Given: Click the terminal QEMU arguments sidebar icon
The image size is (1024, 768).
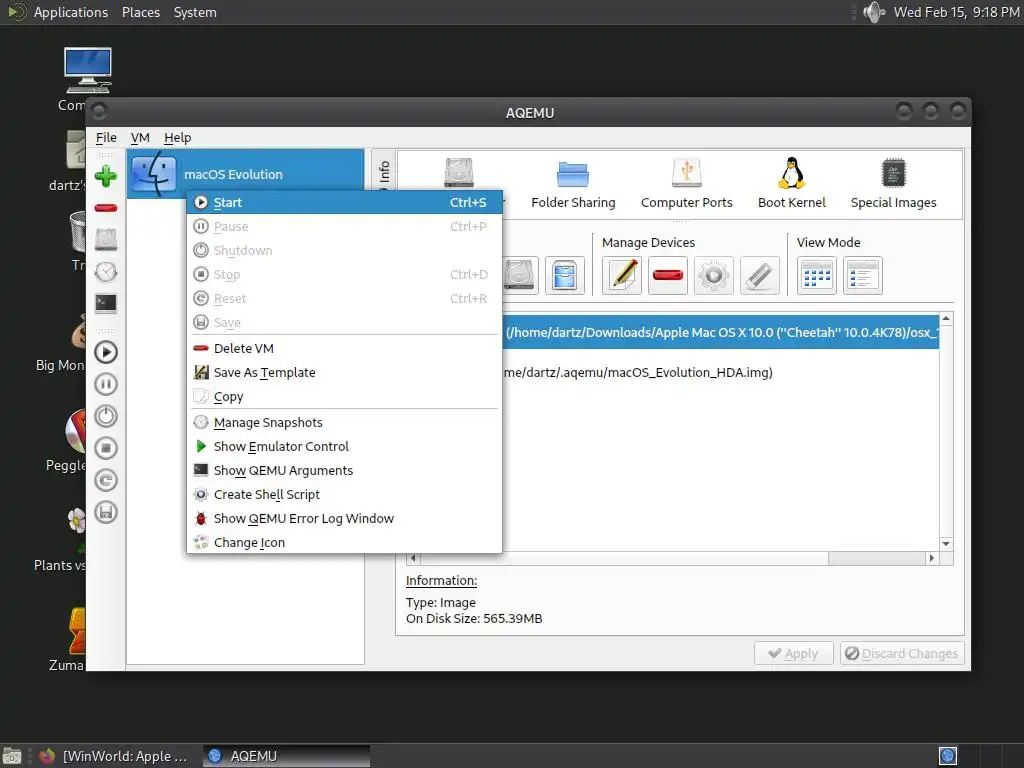Looking at the screenshot, I should pyautogui.click(x=106, y=304).
